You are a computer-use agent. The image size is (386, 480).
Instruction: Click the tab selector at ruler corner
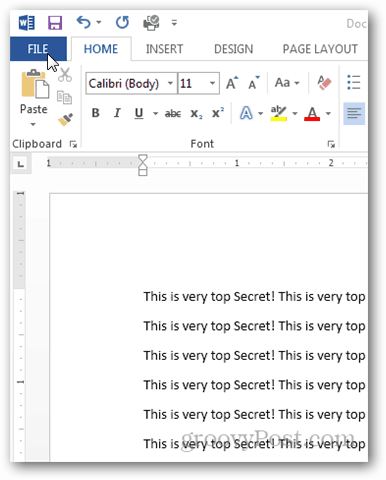21,164
